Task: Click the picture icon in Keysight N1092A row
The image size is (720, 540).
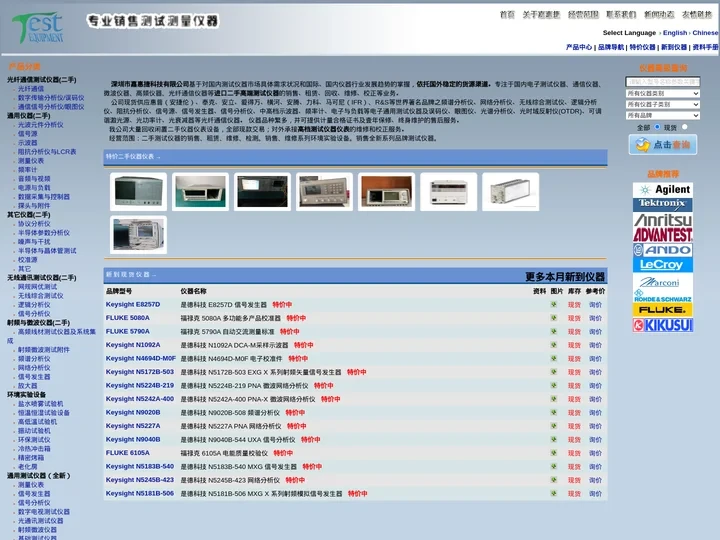Action: coord(554,345)
